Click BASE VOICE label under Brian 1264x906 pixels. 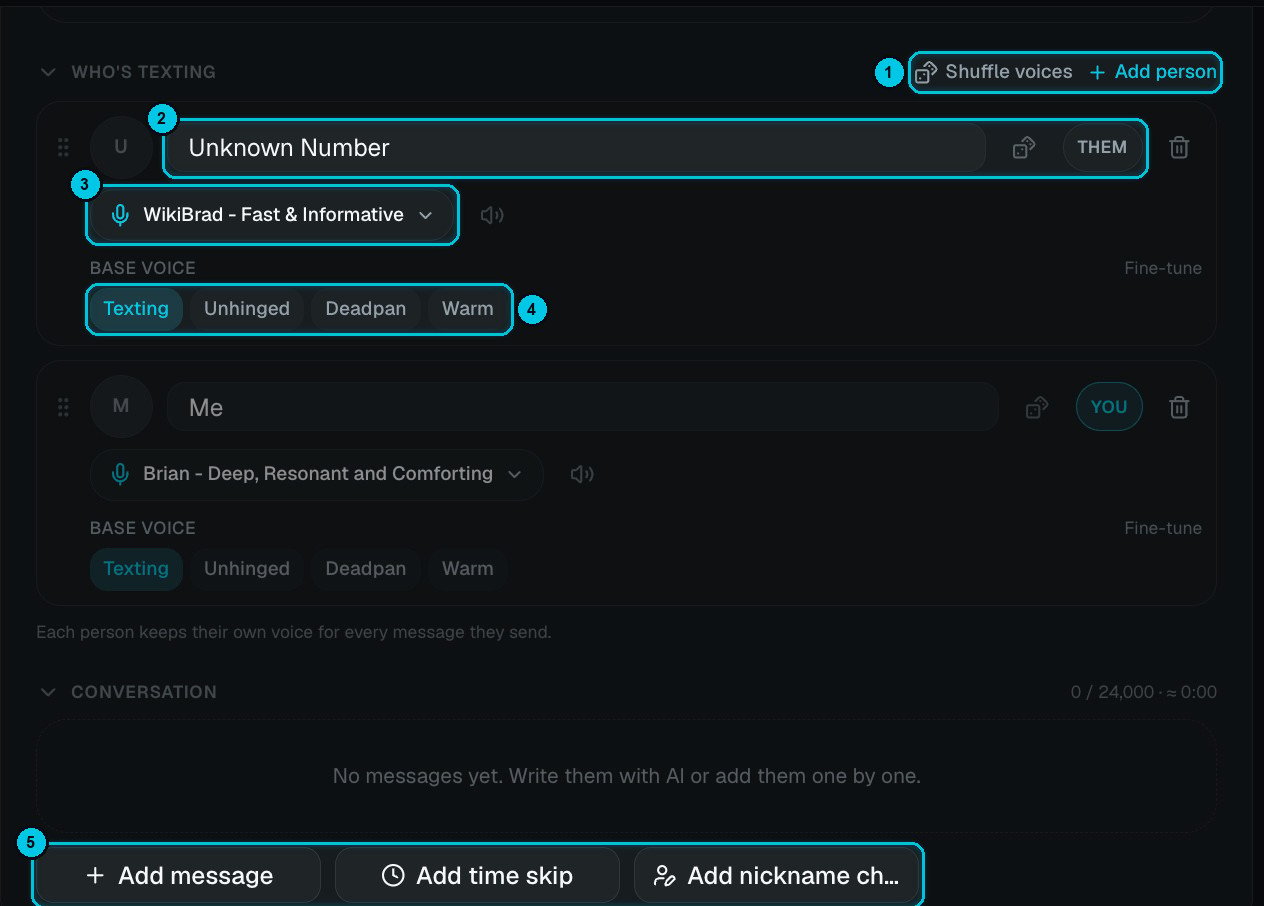(x=143, y=528)
